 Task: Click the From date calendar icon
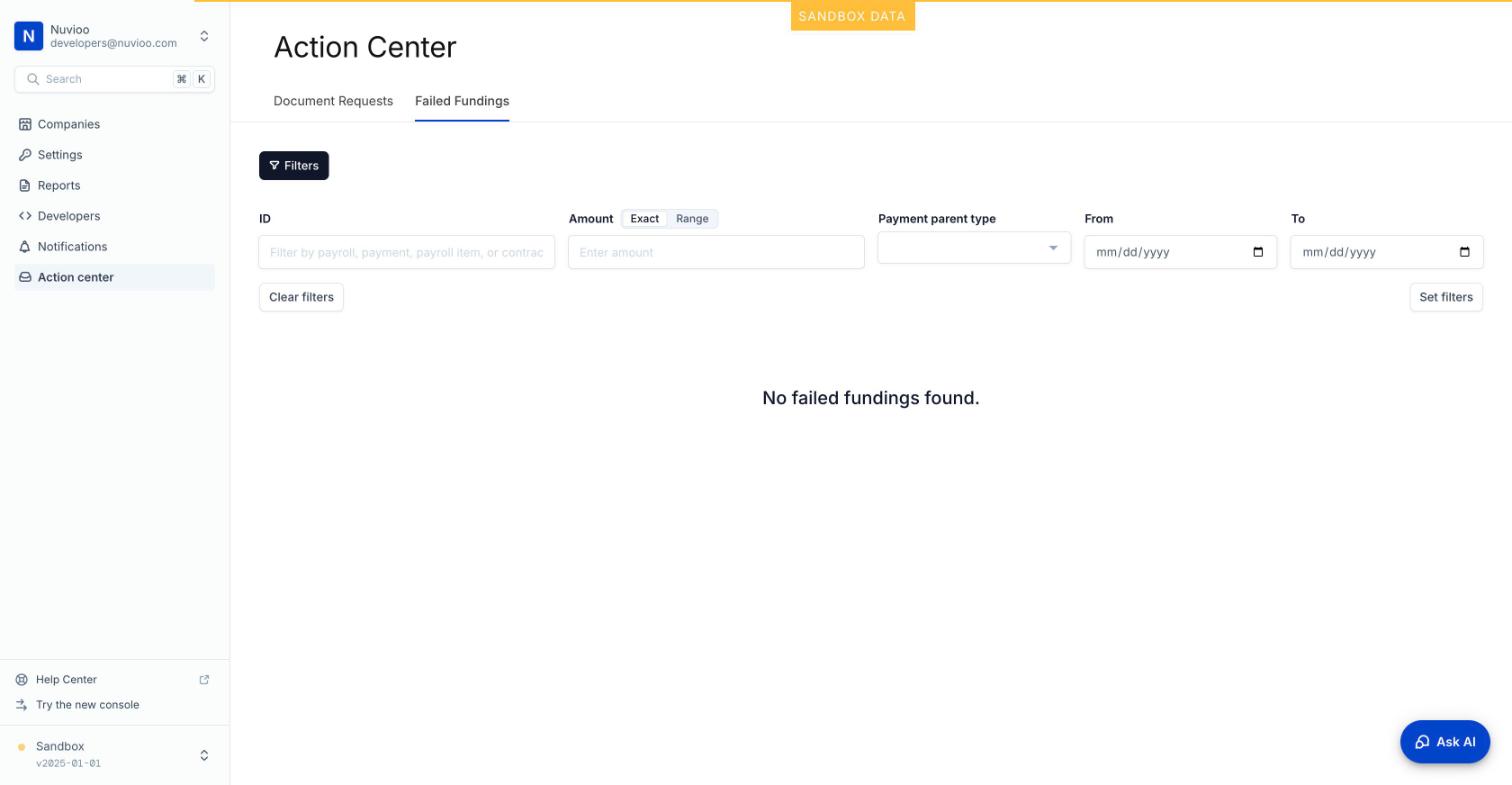point(1258,252)
